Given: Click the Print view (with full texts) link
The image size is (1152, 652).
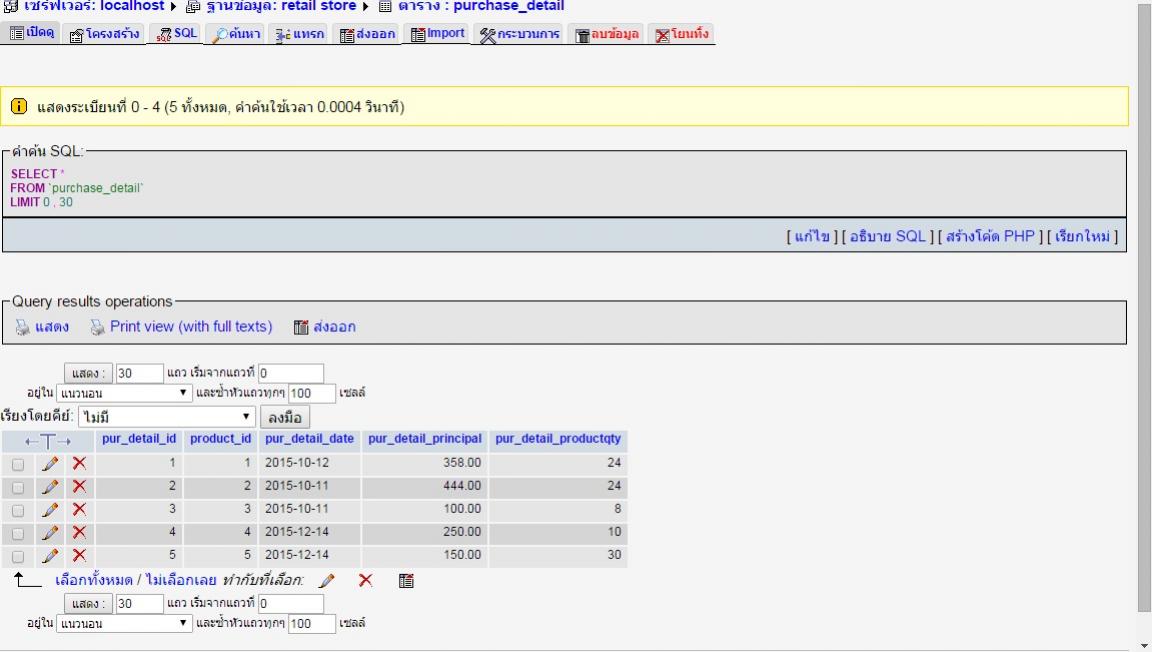Looking at the screenshot, I should [x=191, y=327].
